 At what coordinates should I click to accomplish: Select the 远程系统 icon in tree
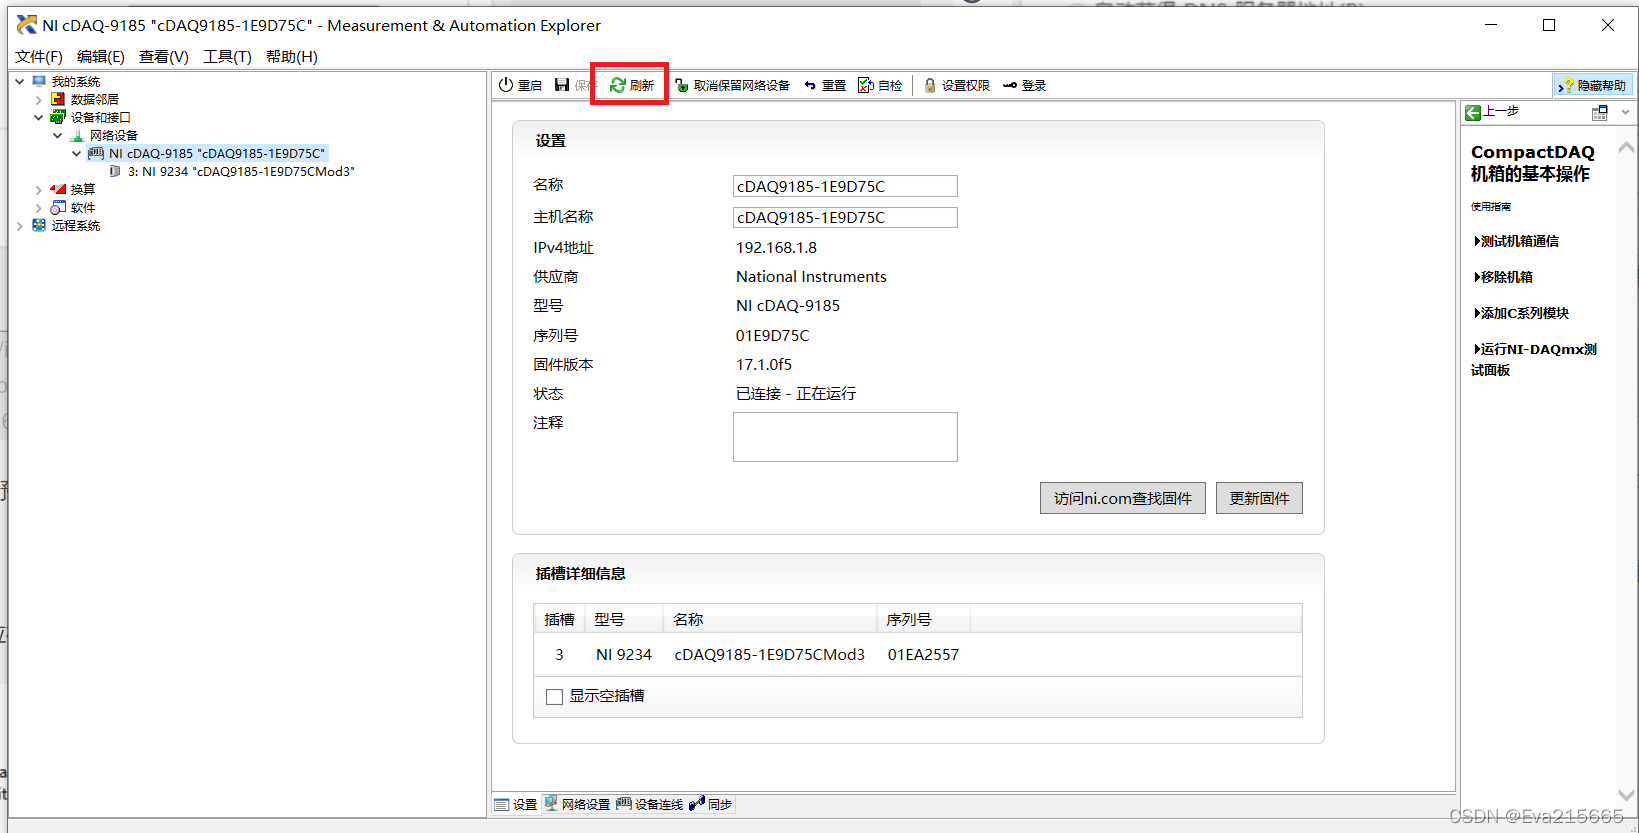point(39,225)
